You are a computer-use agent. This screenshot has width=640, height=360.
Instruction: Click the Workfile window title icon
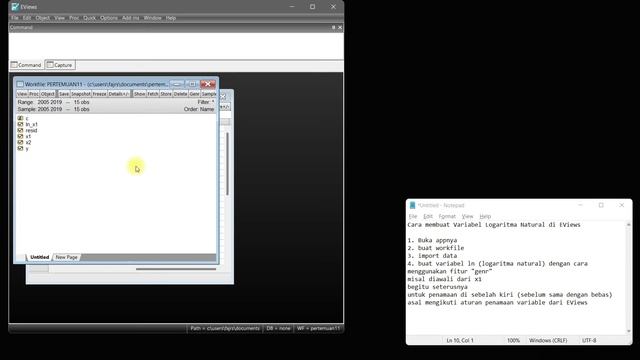20,84
